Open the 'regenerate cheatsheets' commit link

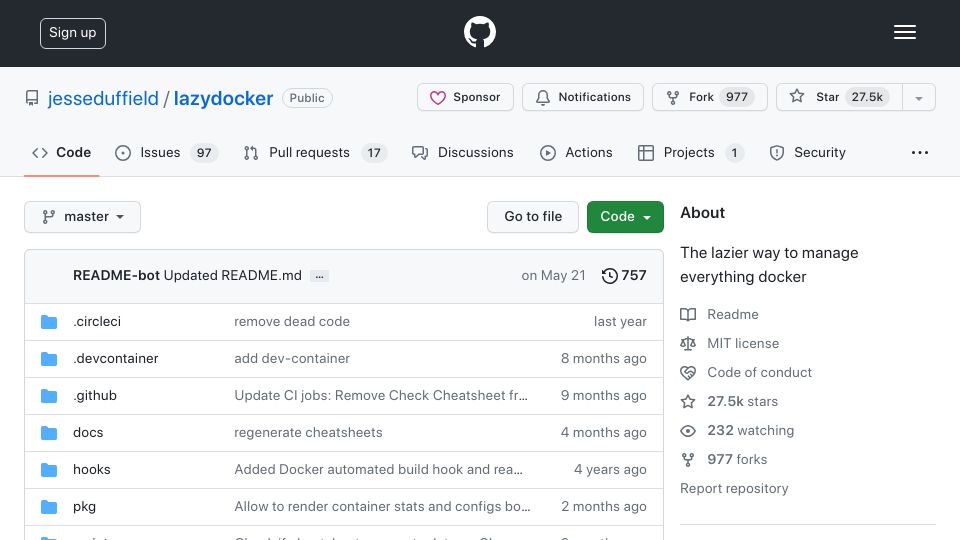(309, 432)
